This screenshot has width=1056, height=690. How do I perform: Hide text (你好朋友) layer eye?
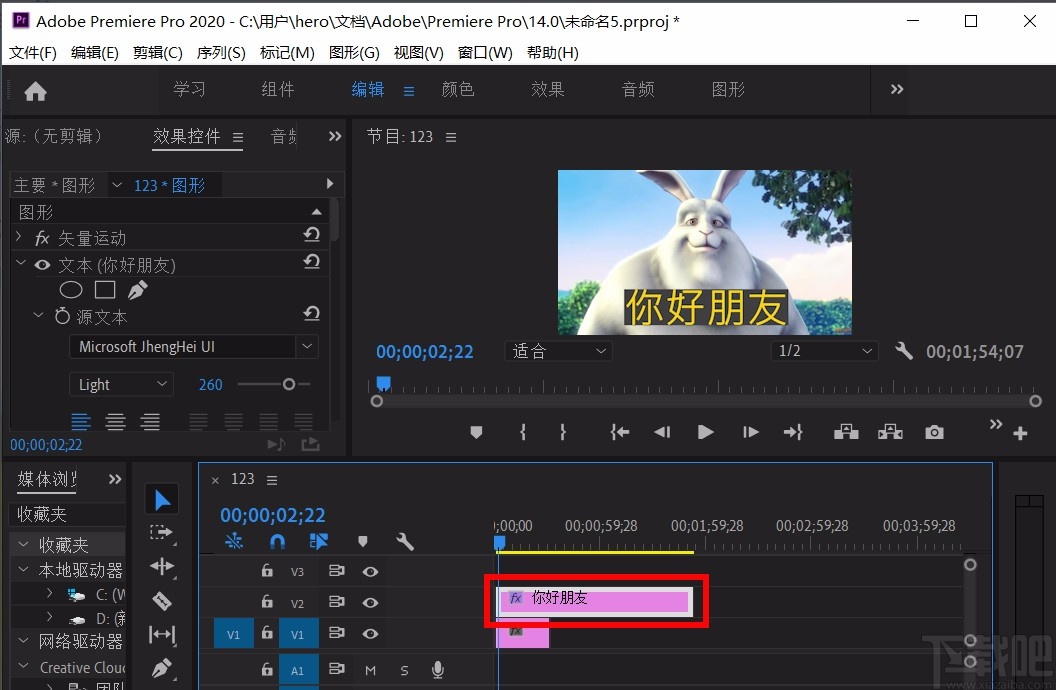pos(42,265)
